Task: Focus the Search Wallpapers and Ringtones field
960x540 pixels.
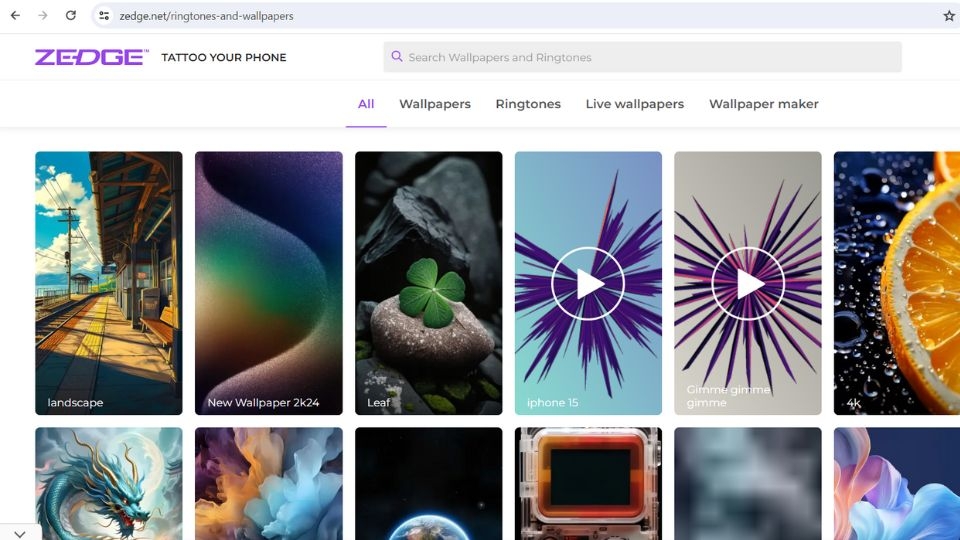Action: 642,57
